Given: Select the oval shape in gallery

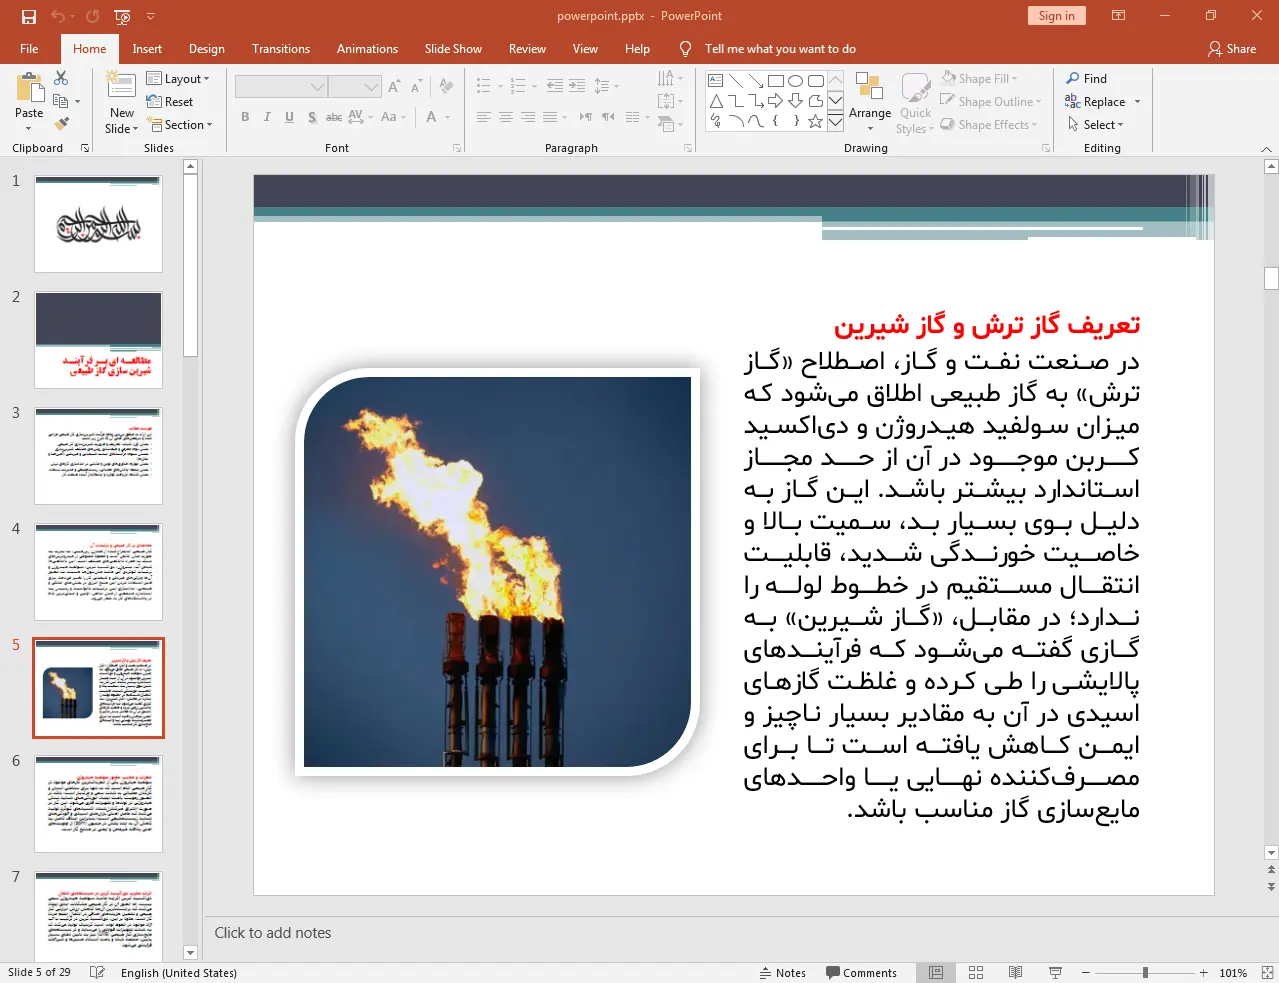Looking at the screenshot, I should click(x=795, y=81).
